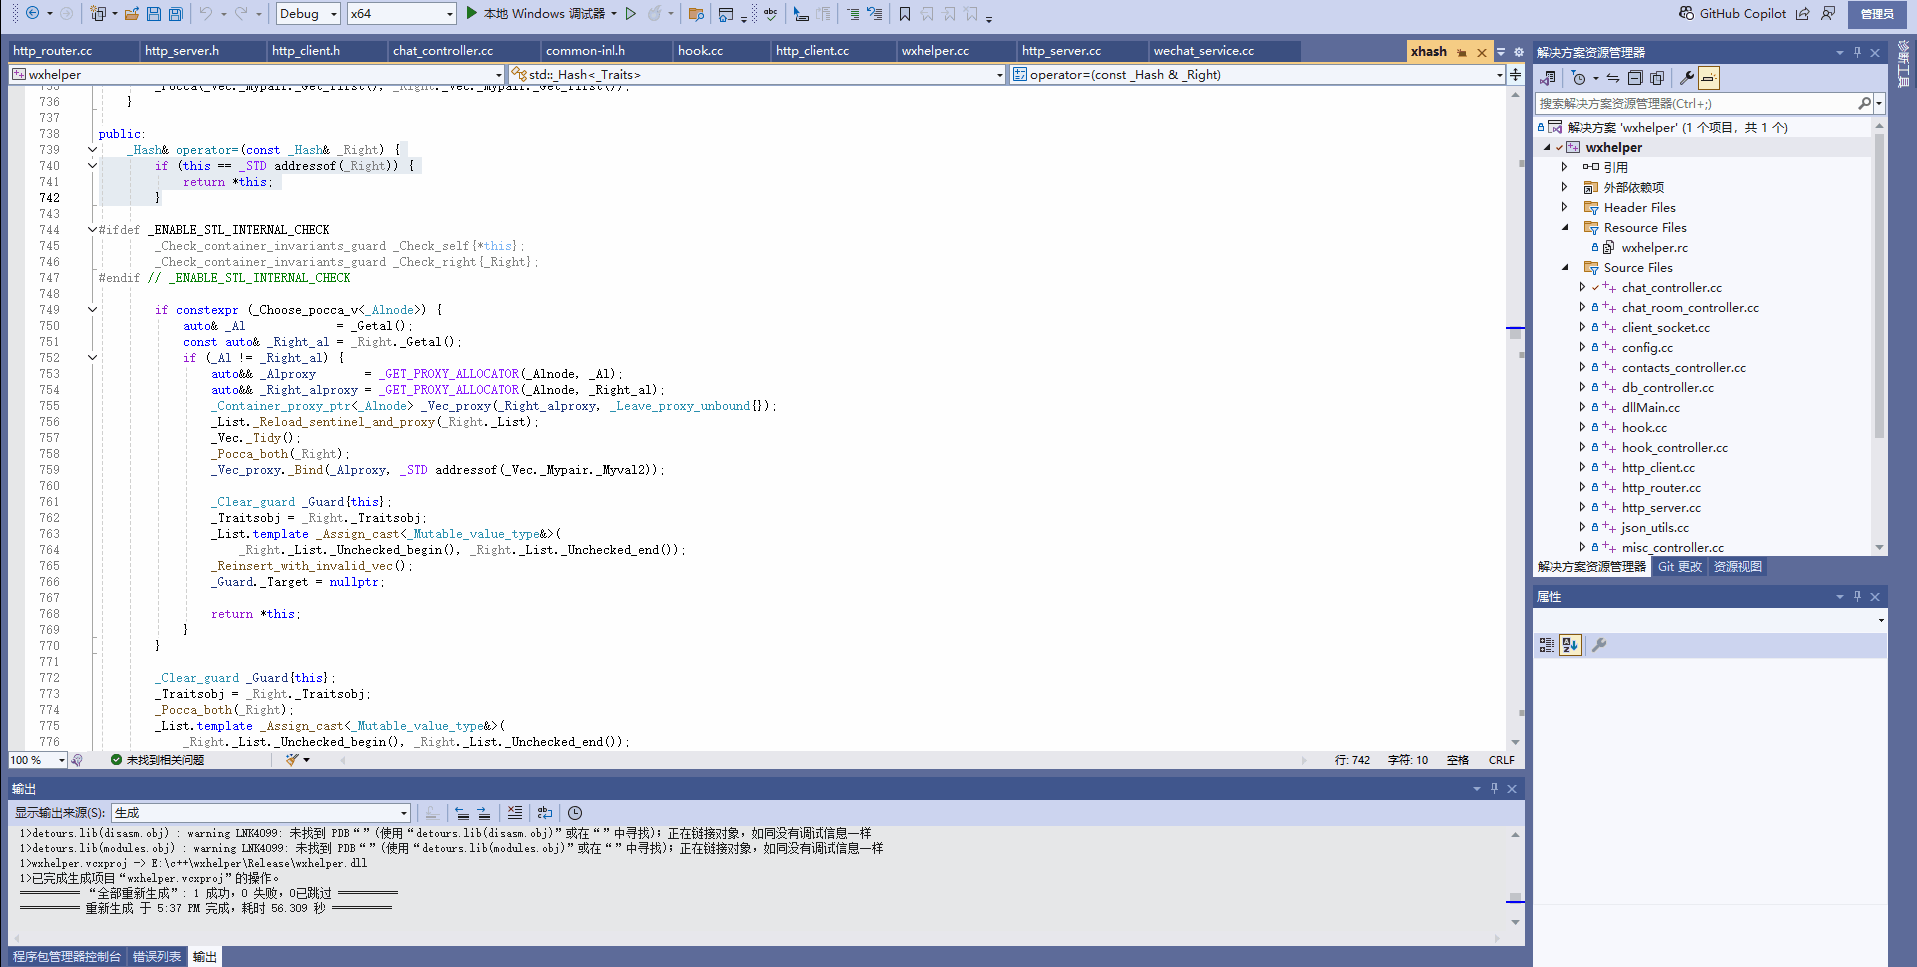Select wxhelper.rc in Solution Explorer
The image size is (1917, 967).
point(1654,247)
